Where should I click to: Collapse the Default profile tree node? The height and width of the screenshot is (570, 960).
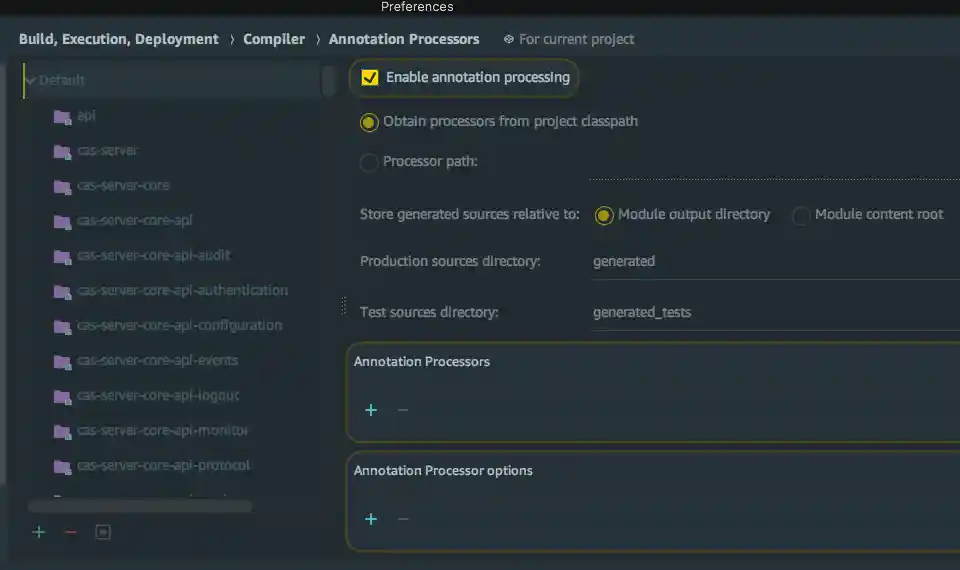pos(31,81)
